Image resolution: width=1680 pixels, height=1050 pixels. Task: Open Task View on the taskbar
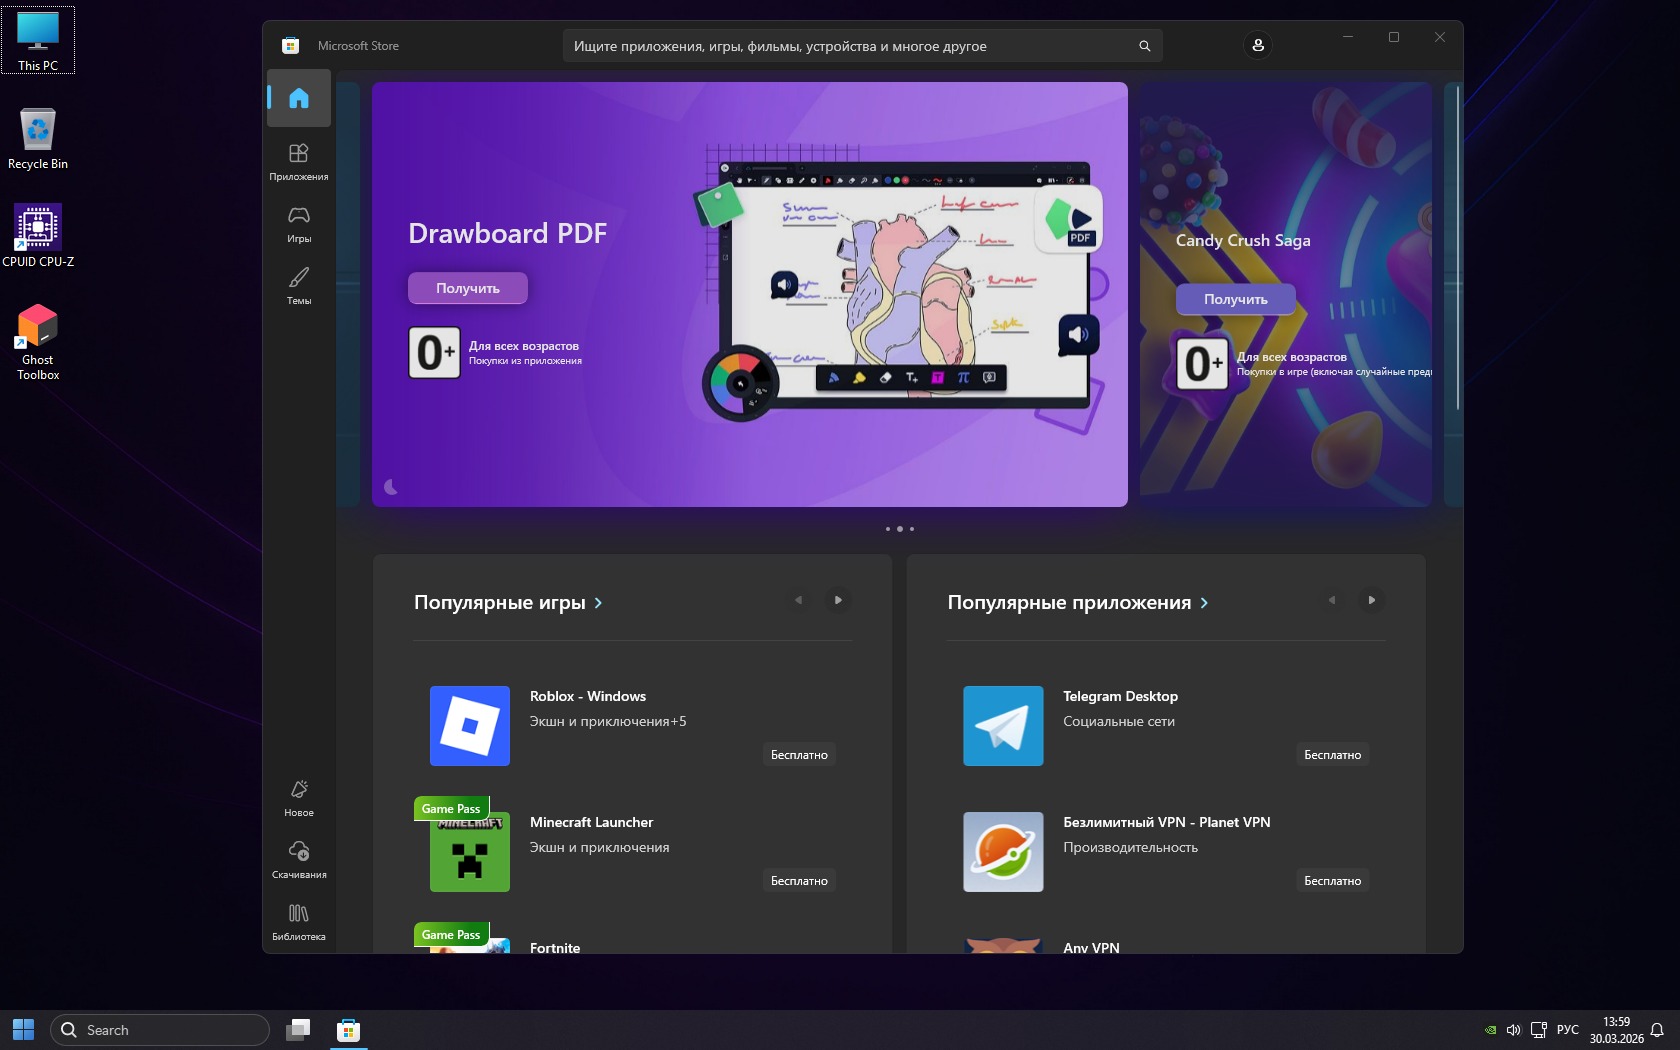(298, 1030)
